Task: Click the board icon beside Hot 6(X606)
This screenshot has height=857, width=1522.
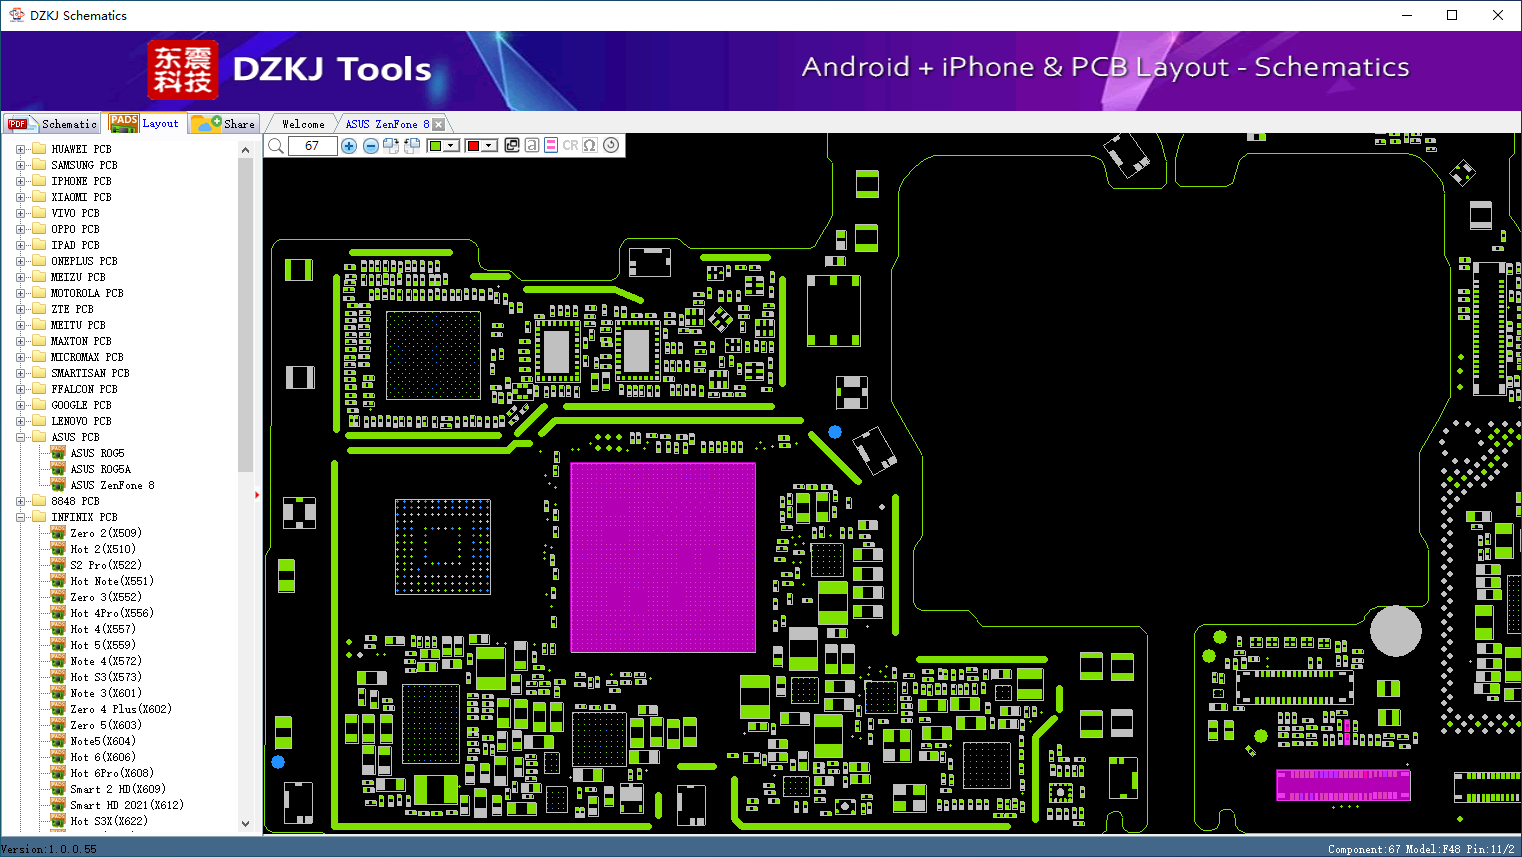Action: pyautogui.click(x=58, y=757)
